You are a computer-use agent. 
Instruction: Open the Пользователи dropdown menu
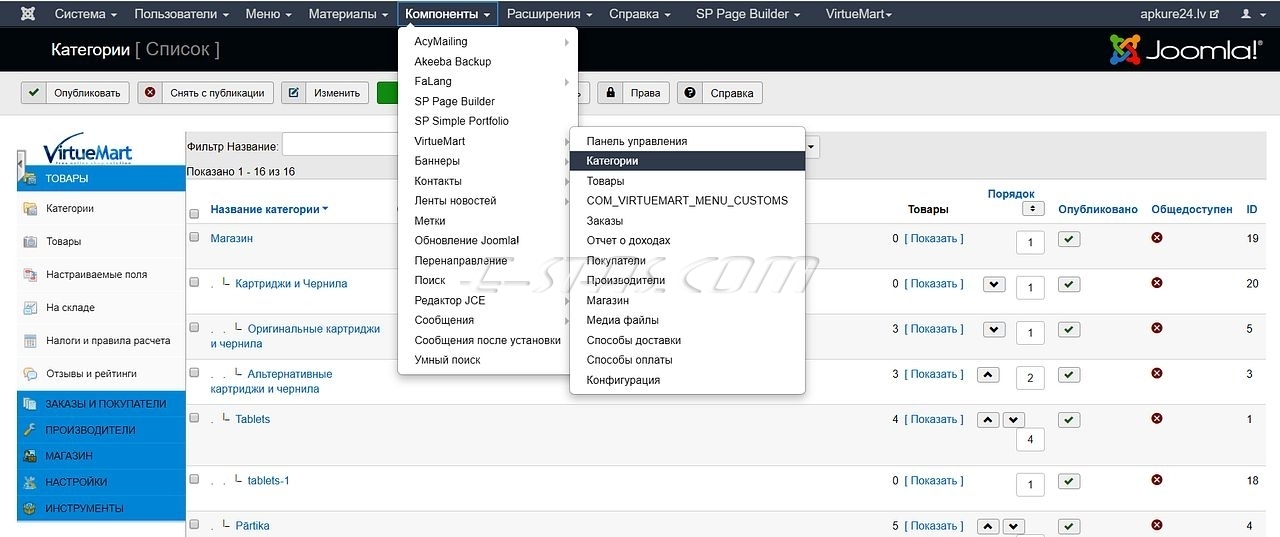point(181,14)
